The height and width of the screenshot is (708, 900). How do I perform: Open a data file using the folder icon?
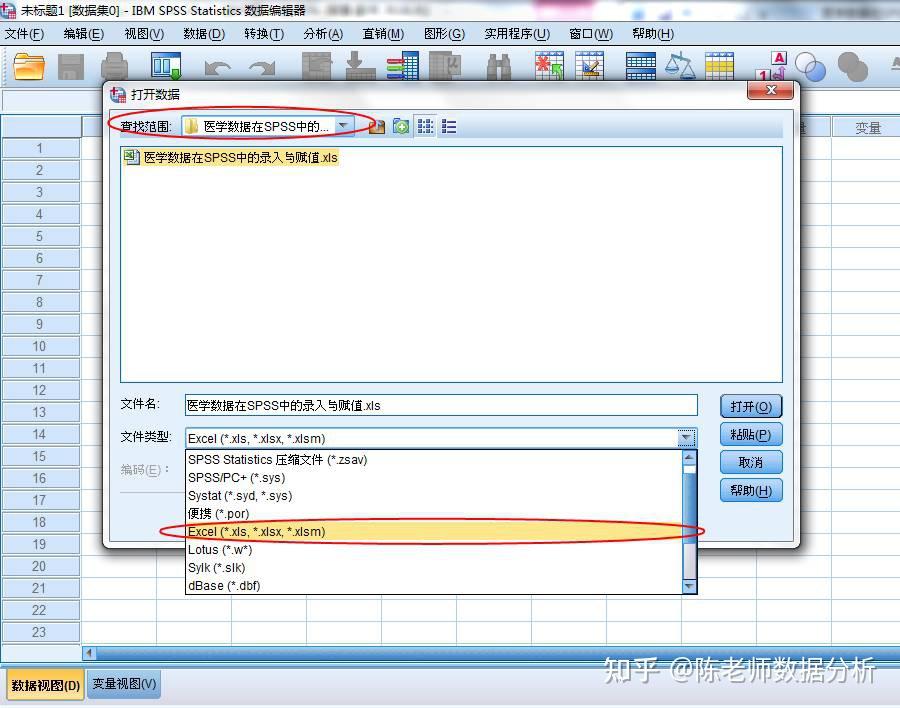tap(27, 66)
